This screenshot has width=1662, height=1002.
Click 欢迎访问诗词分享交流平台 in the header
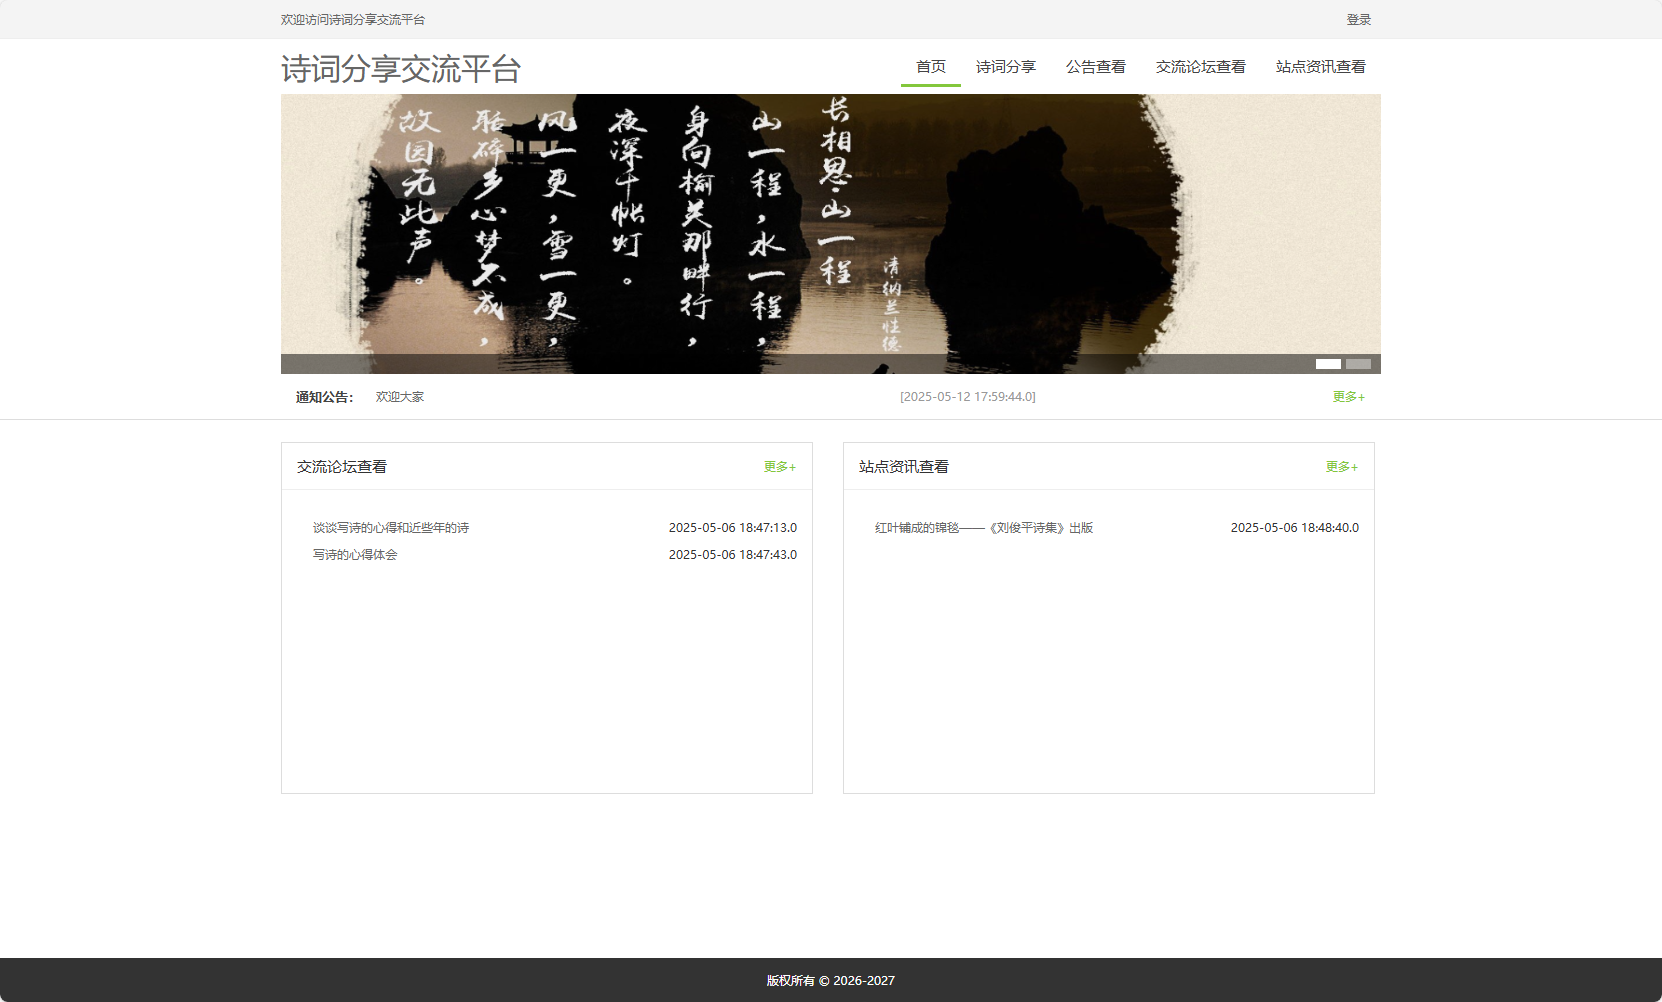tap(353, 19)
